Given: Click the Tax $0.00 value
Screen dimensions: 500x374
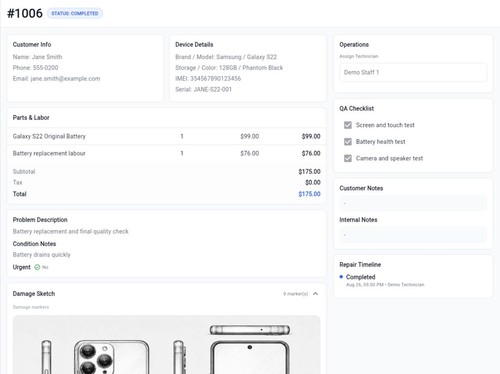Looking at the screenshot, I should [x=313, y=182].
